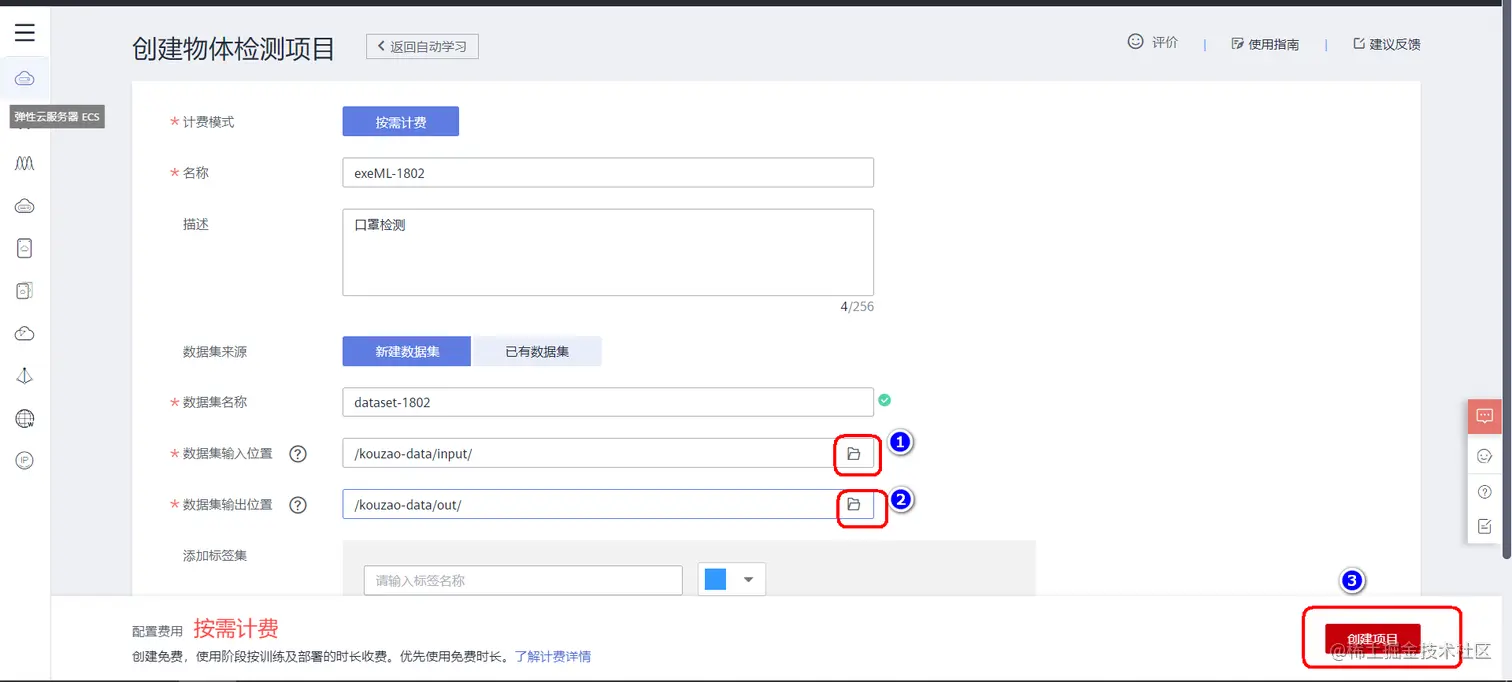The width and height of the screenshot is (1512, 682).
Task: Select 已有数据集 as dataset source
Action: click(x=537, y=352)
